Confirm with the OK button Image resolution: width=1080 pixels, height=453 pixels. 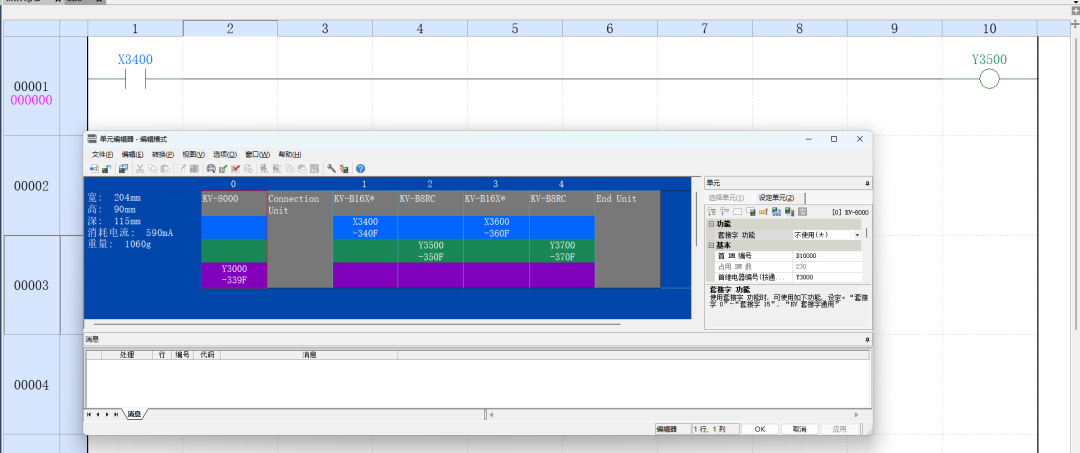pyautogui.click(x=760, y=429)
